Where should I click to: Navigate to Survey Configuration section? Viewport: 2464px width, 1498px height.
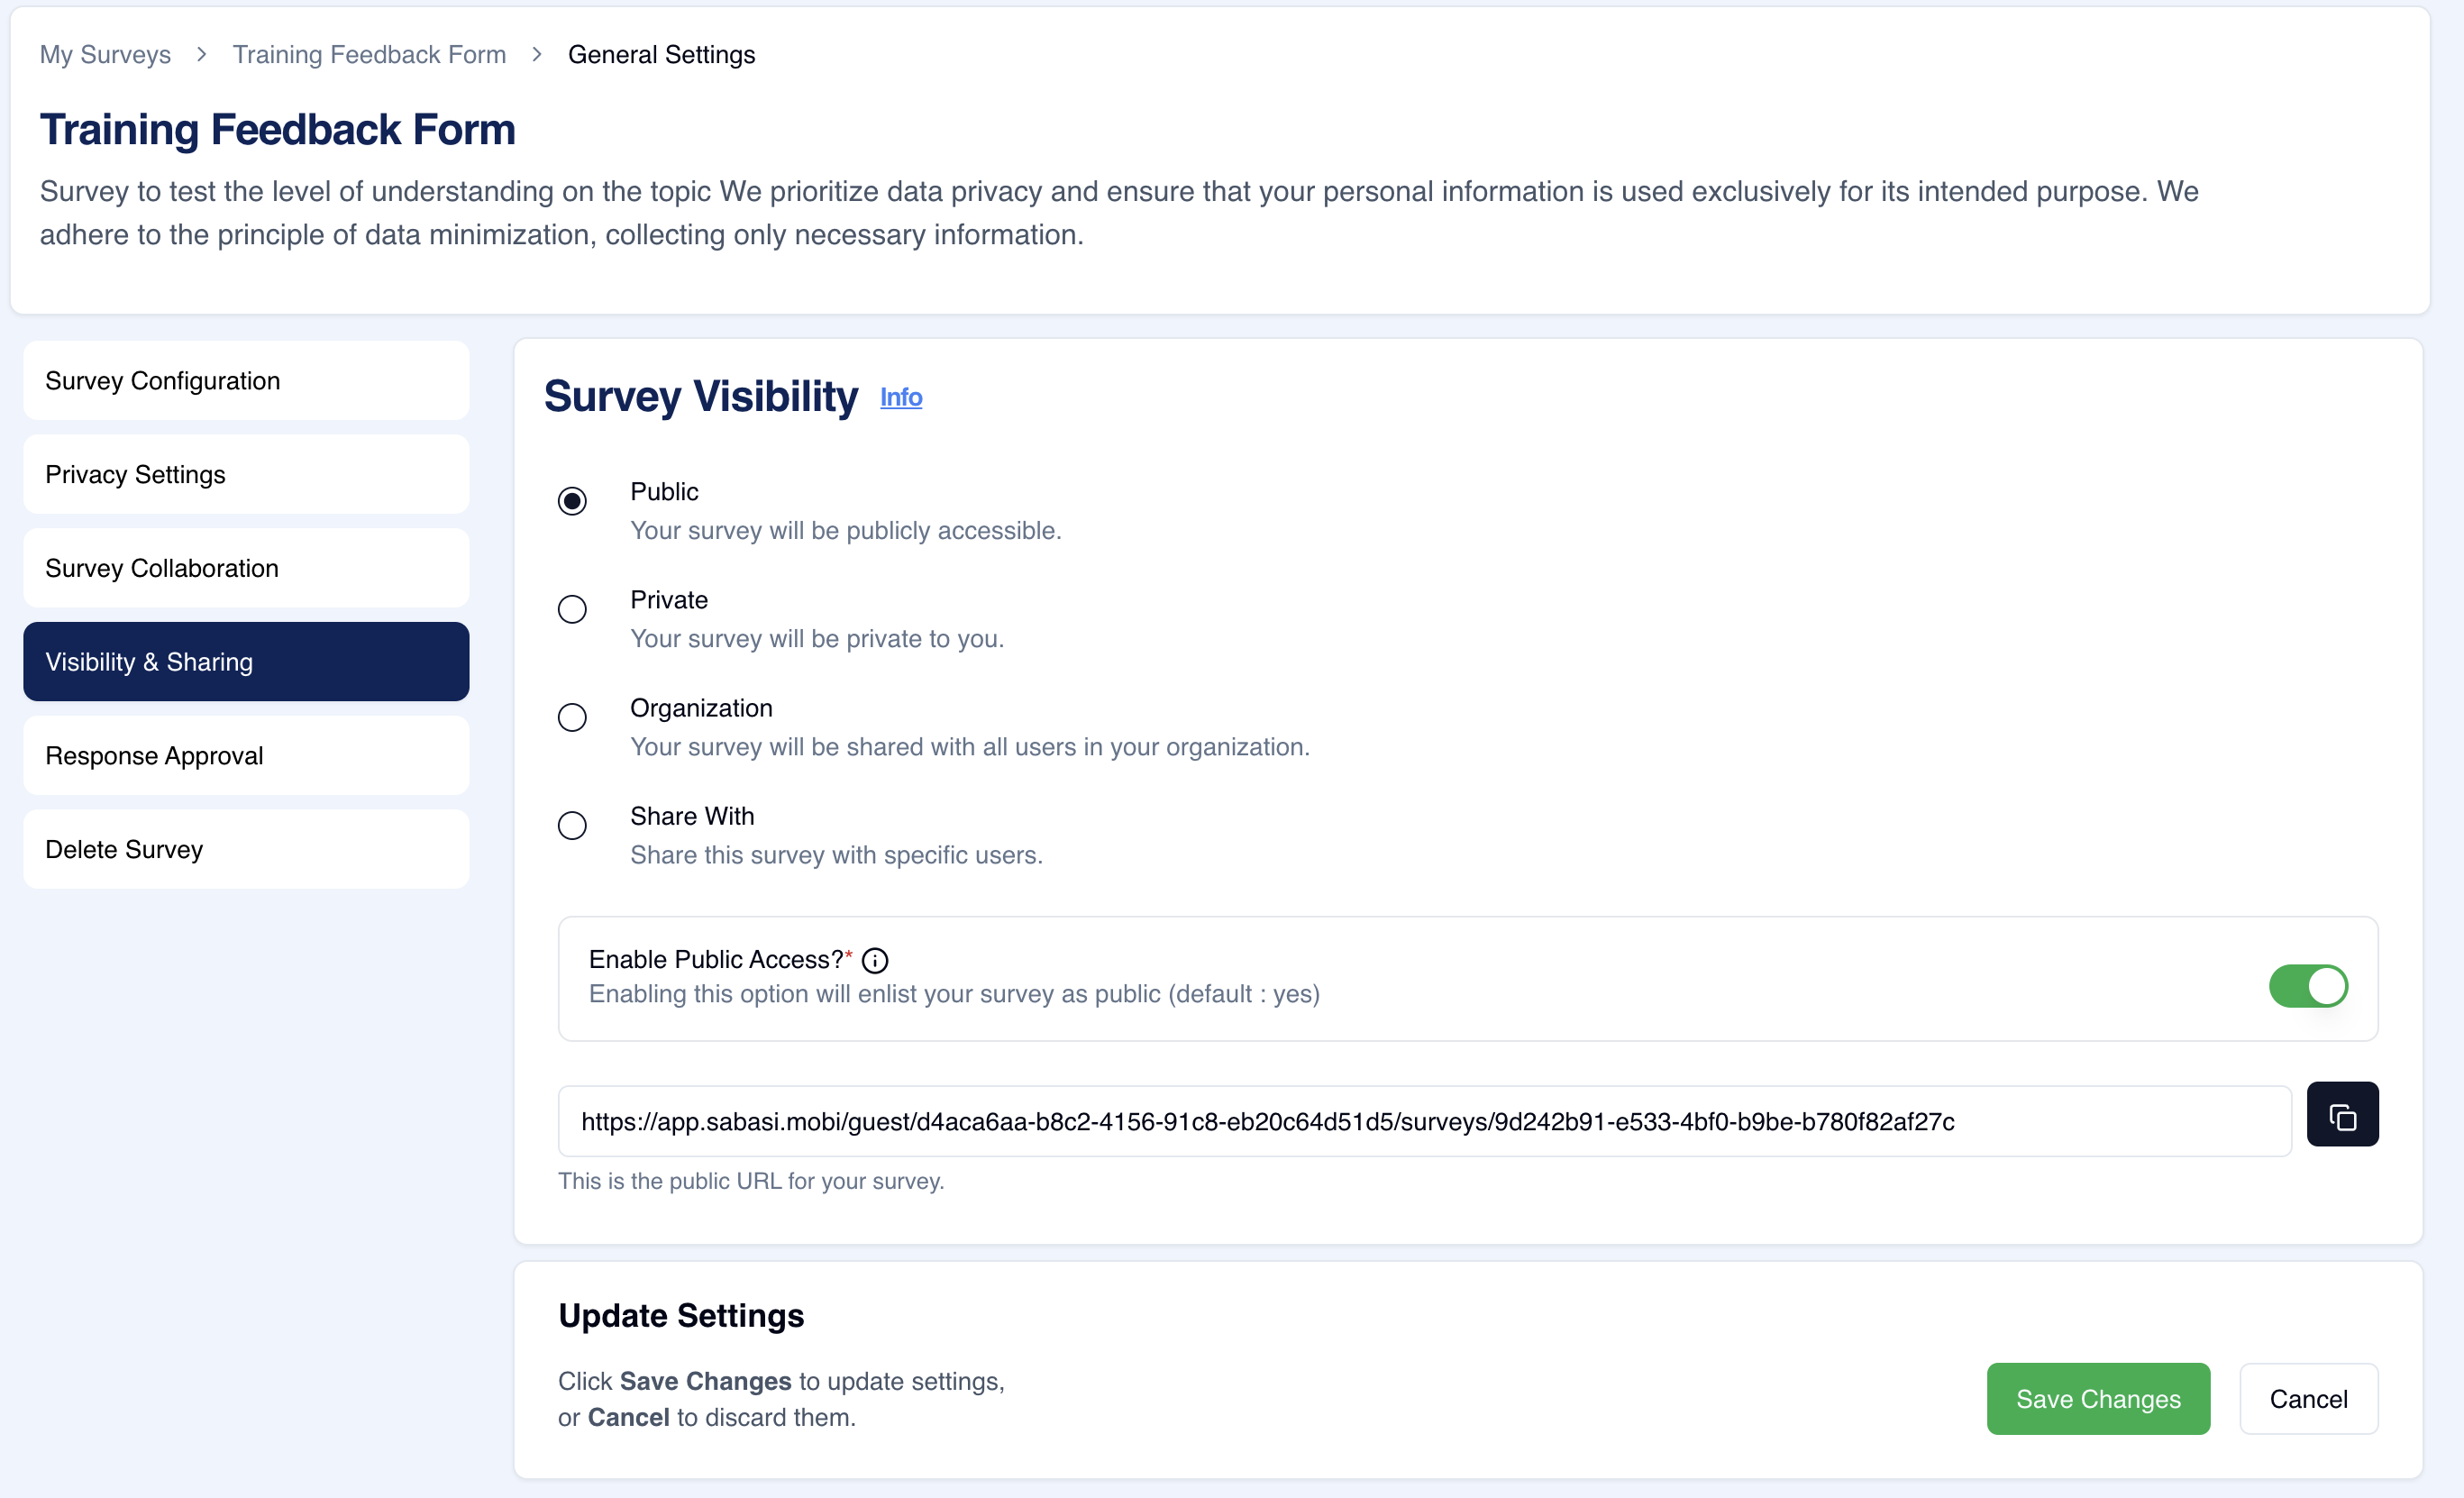244,380
